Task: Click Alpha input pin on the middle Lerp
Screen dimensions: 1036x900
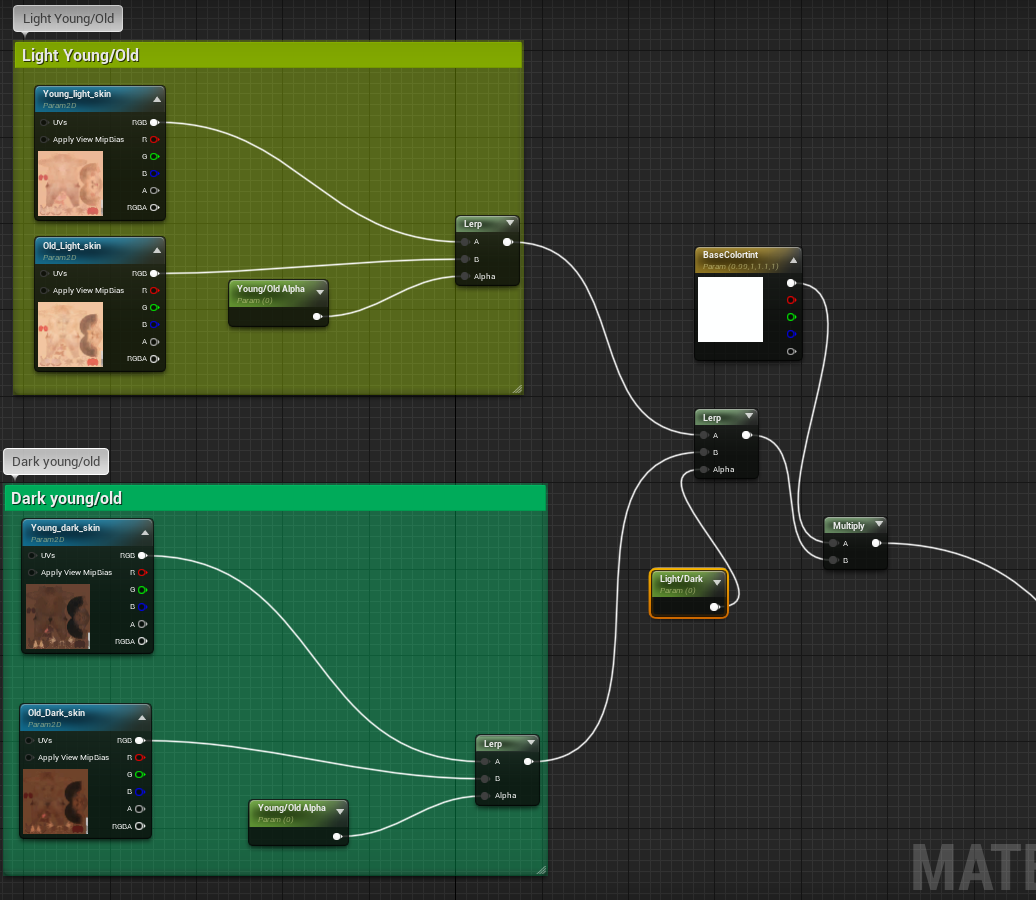Action: 704,469
